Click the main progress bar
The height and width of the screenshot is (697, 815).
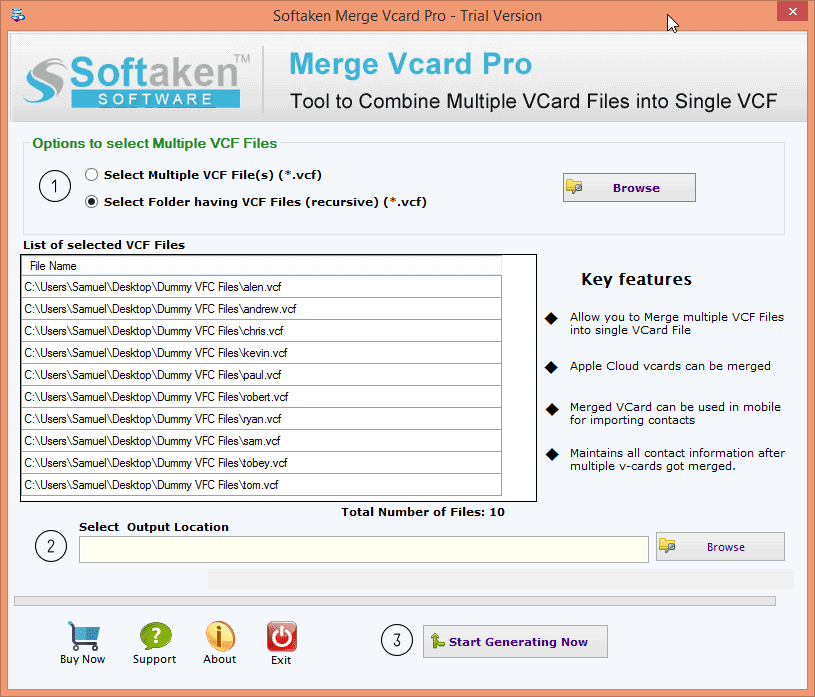tap(395, 601)
